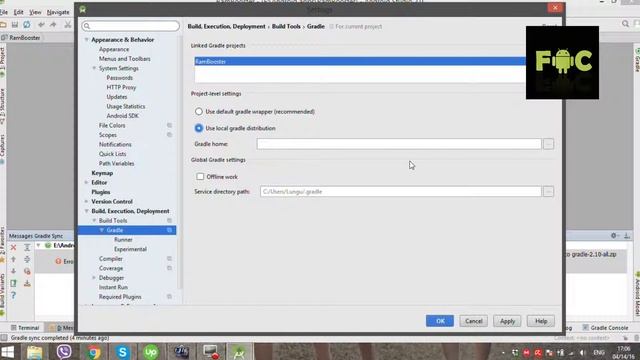Browse for Service directory path

pyautogui.click(x=548, y=191)
